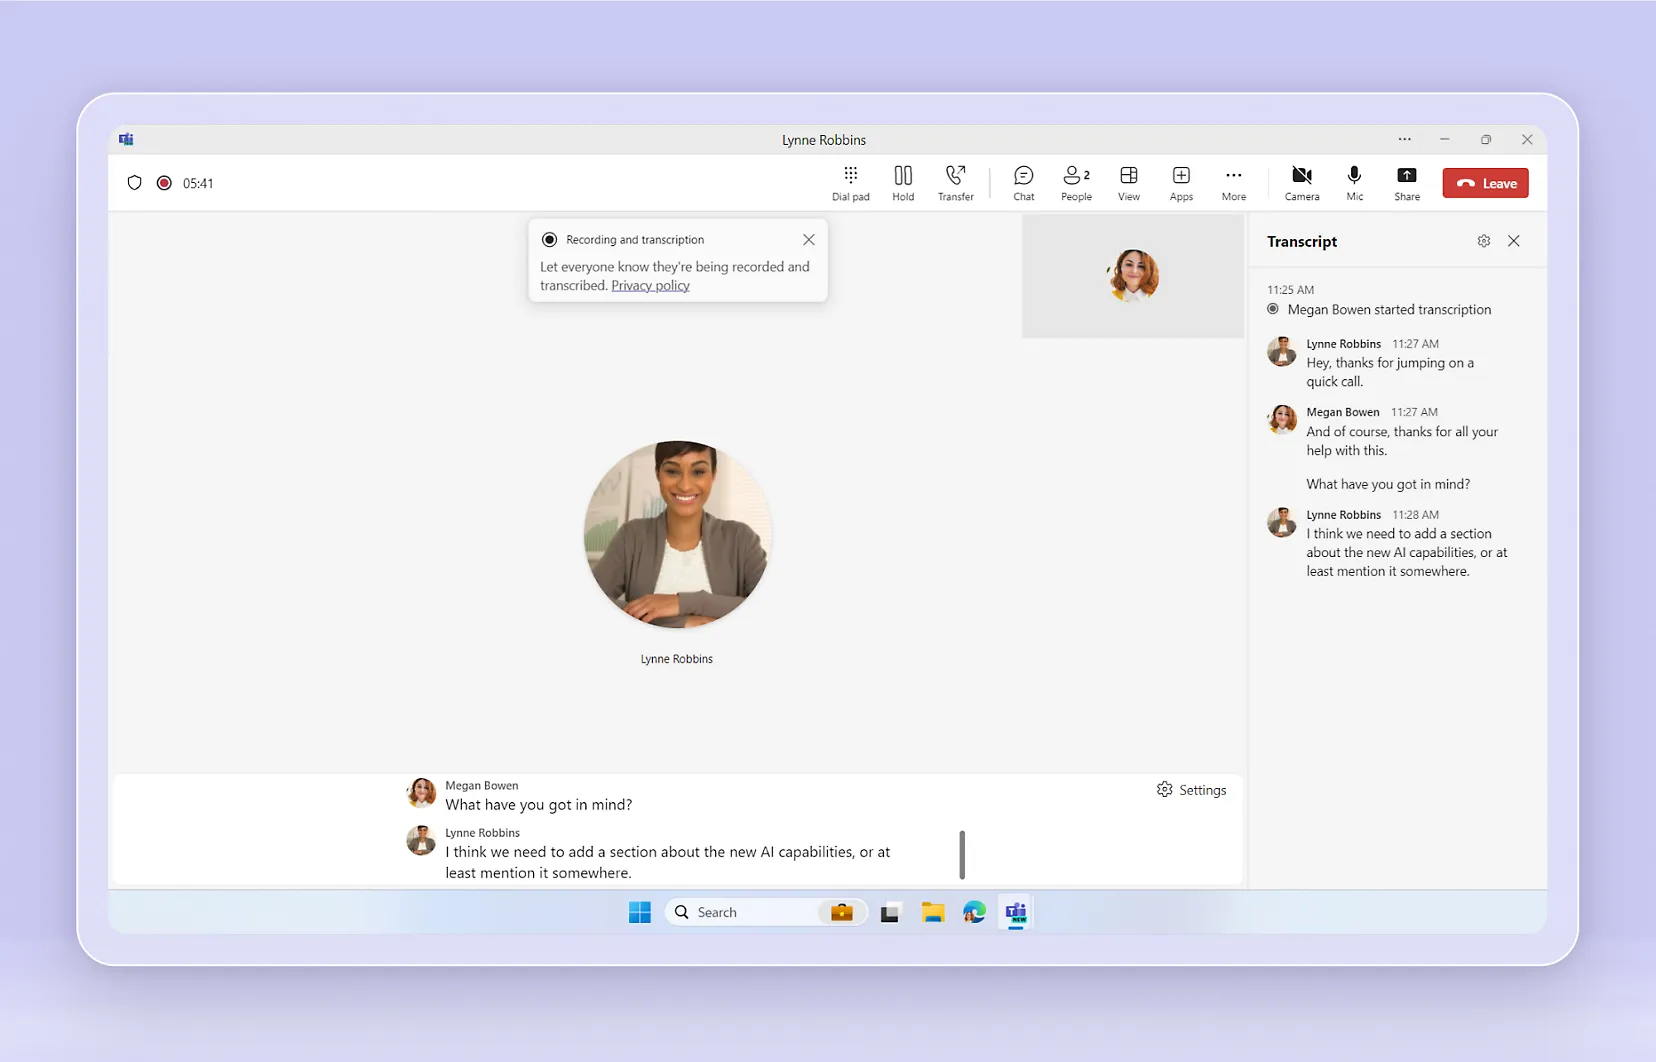
Task: Turn on the Camera
Action: click(x=1302, y=183)
